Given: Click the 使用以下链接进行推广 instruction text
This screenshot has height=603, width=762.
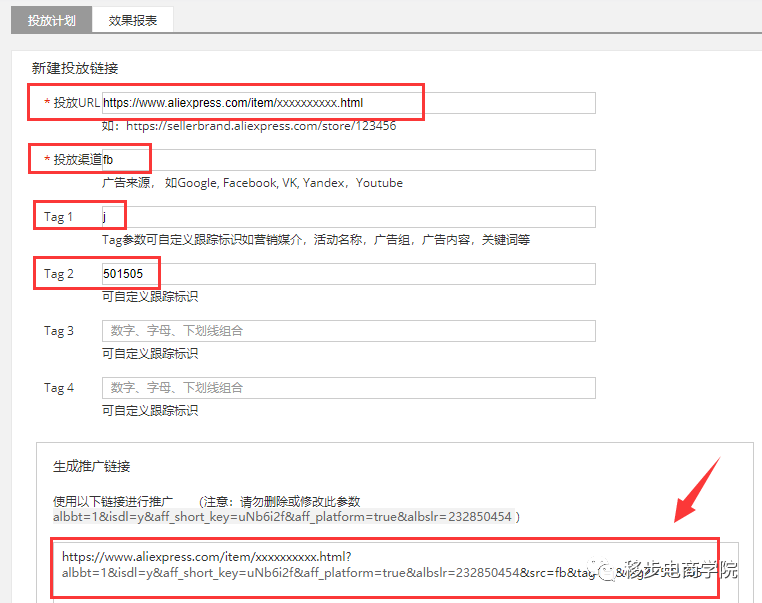Looking at the screenshot, I should (113, 501).
